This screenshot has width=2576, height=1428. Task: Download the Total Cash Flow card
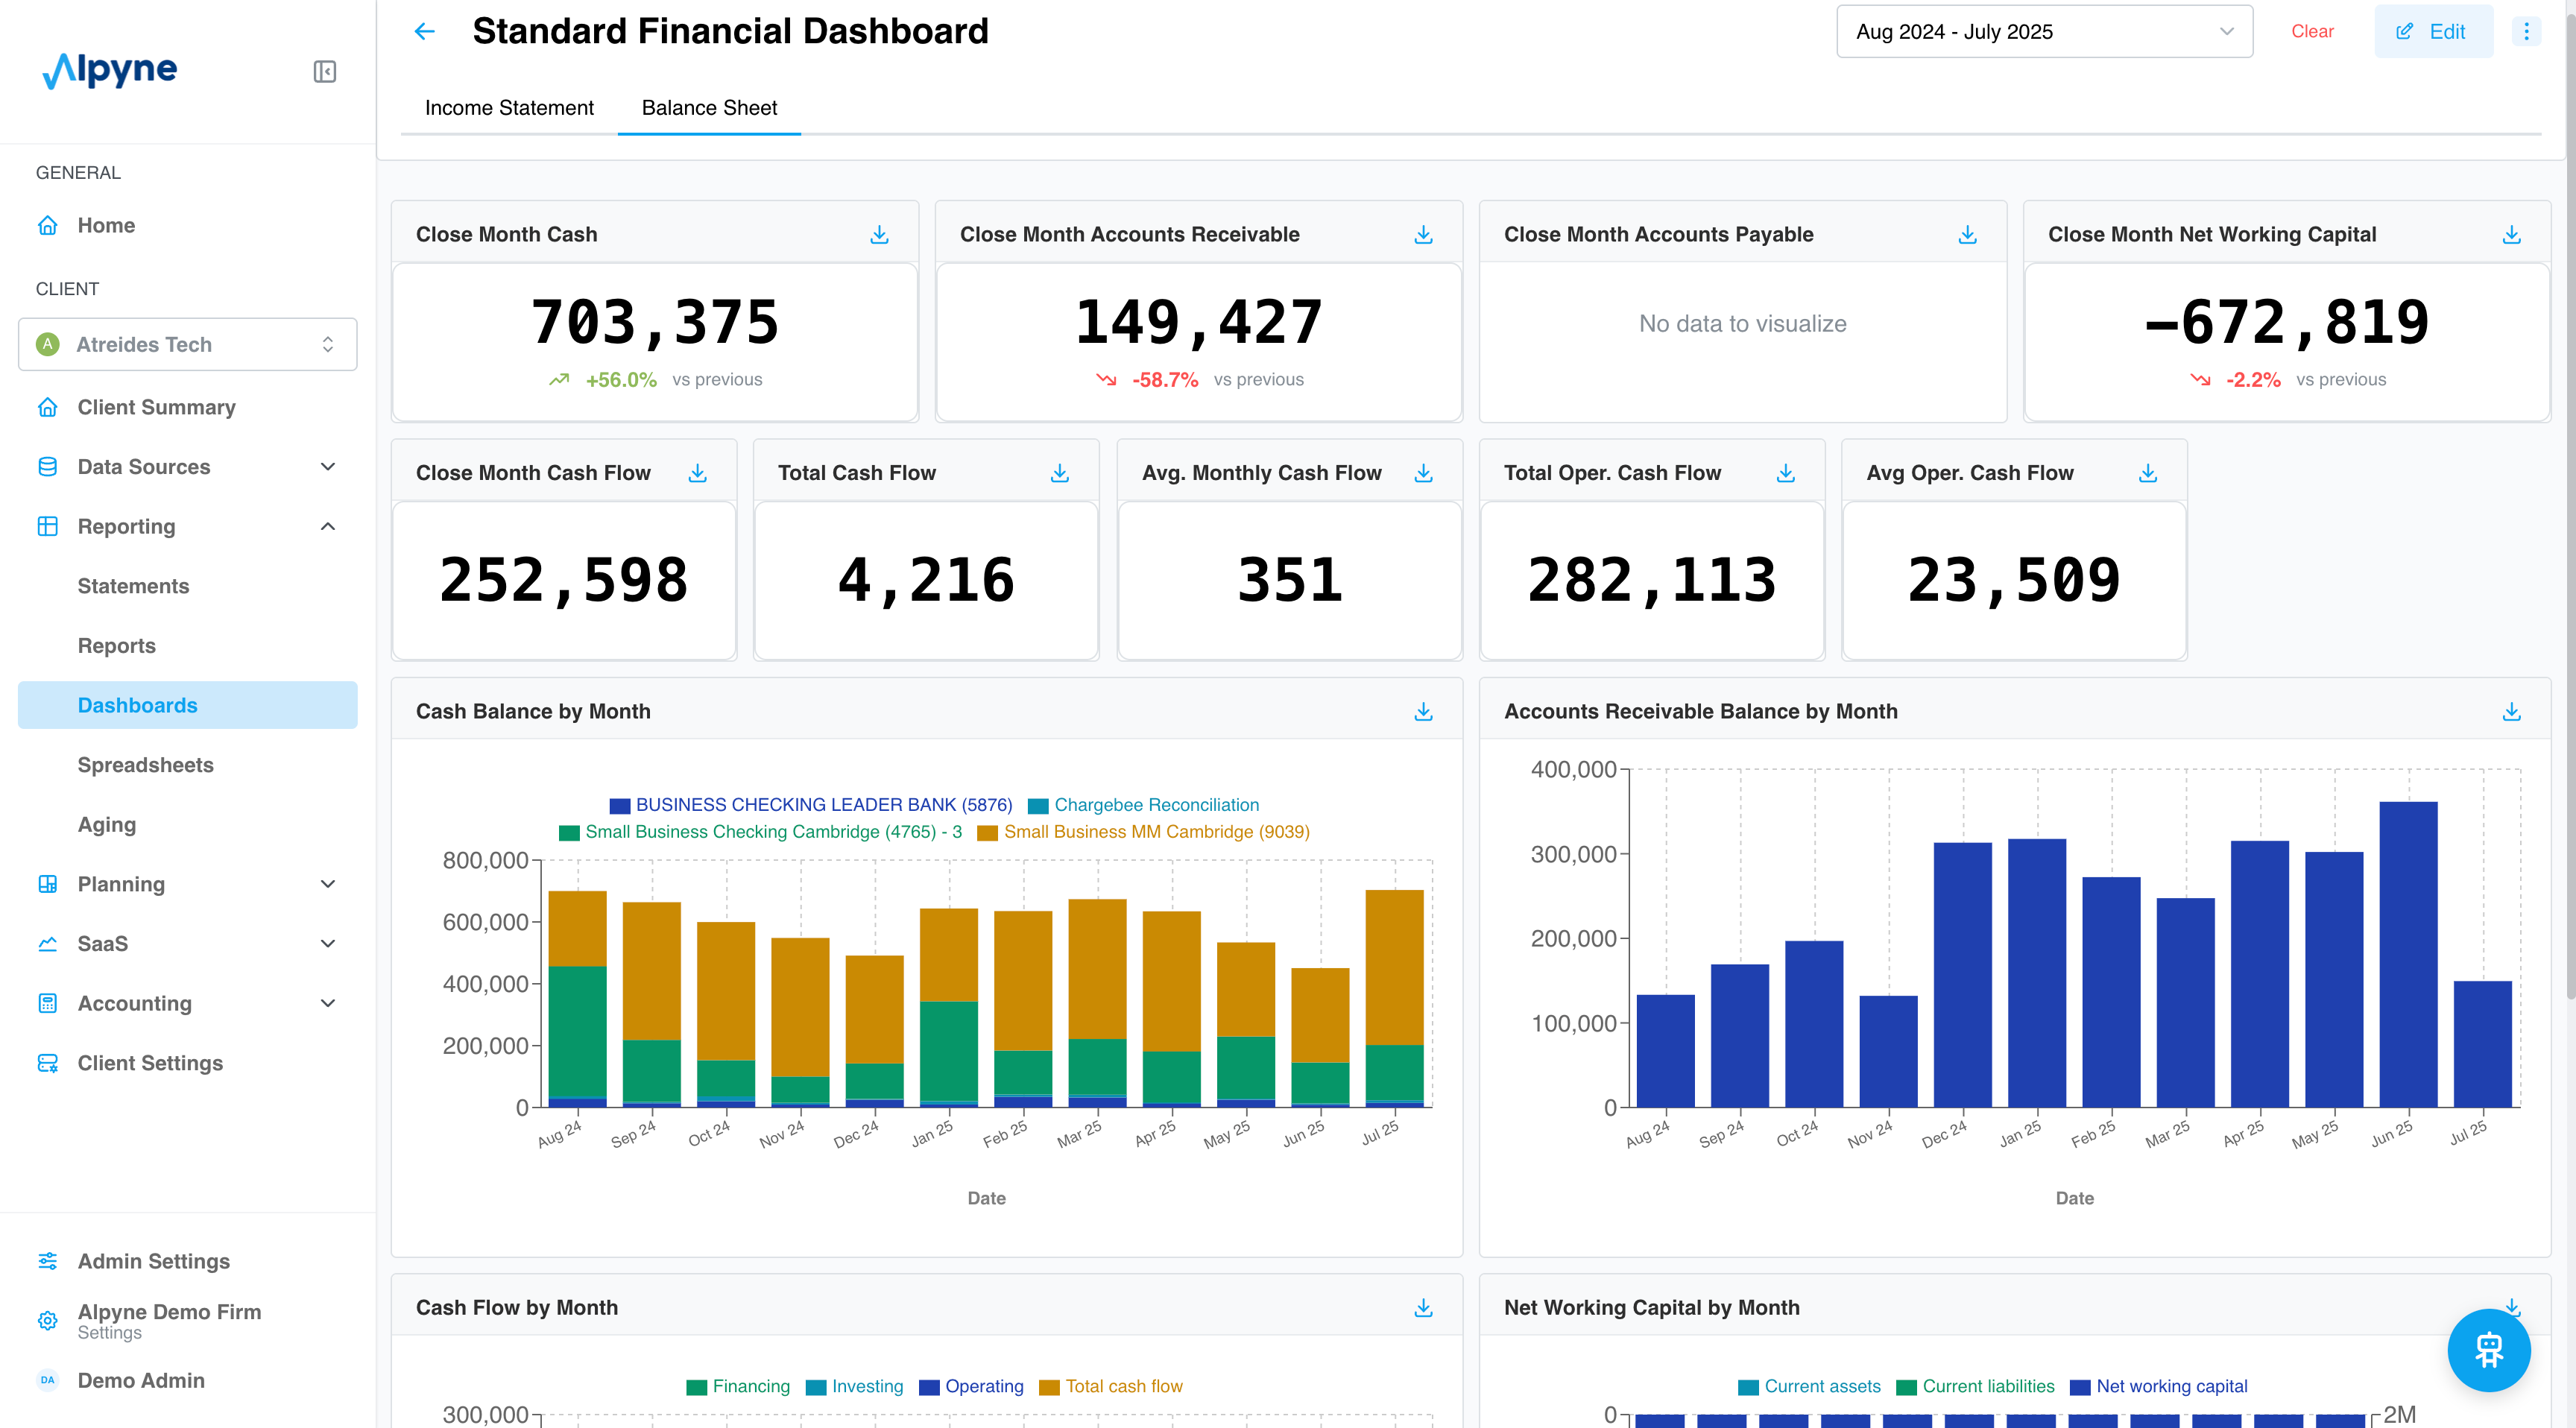[x=1060, y=473]
